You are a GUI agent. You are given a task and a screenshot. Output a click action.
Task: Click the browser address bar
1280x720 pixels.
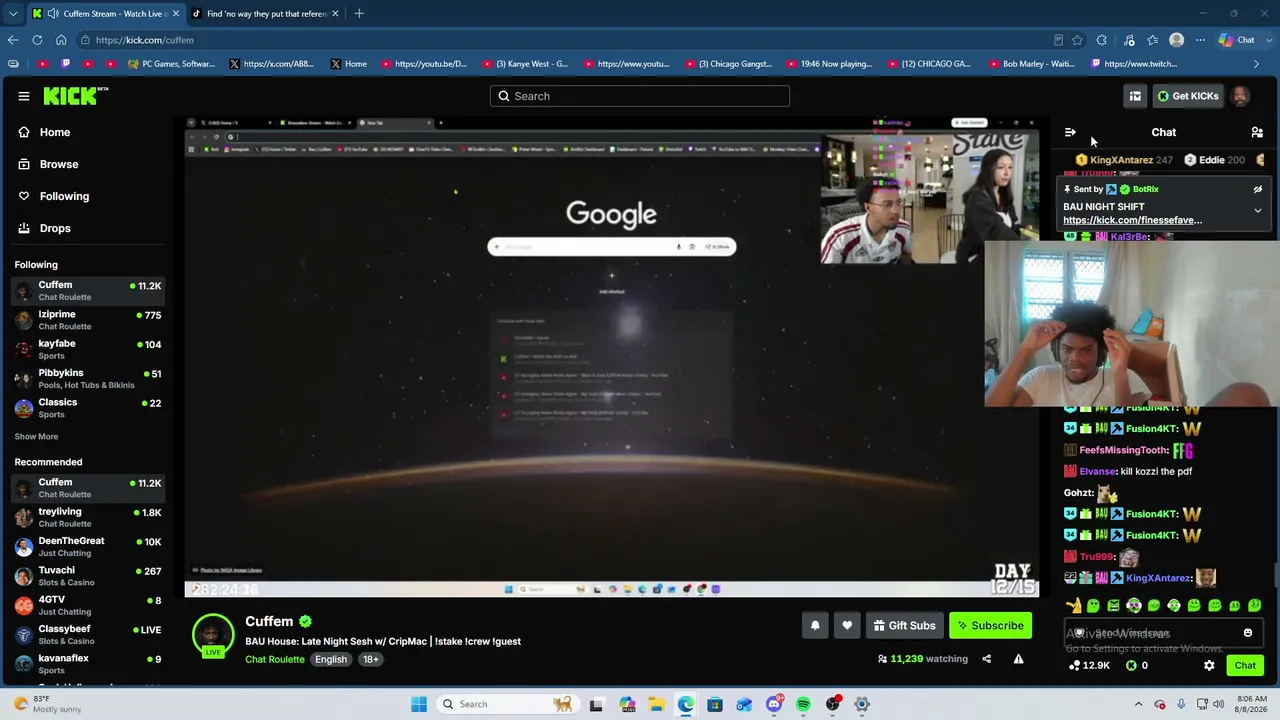[x=560, y=40]
